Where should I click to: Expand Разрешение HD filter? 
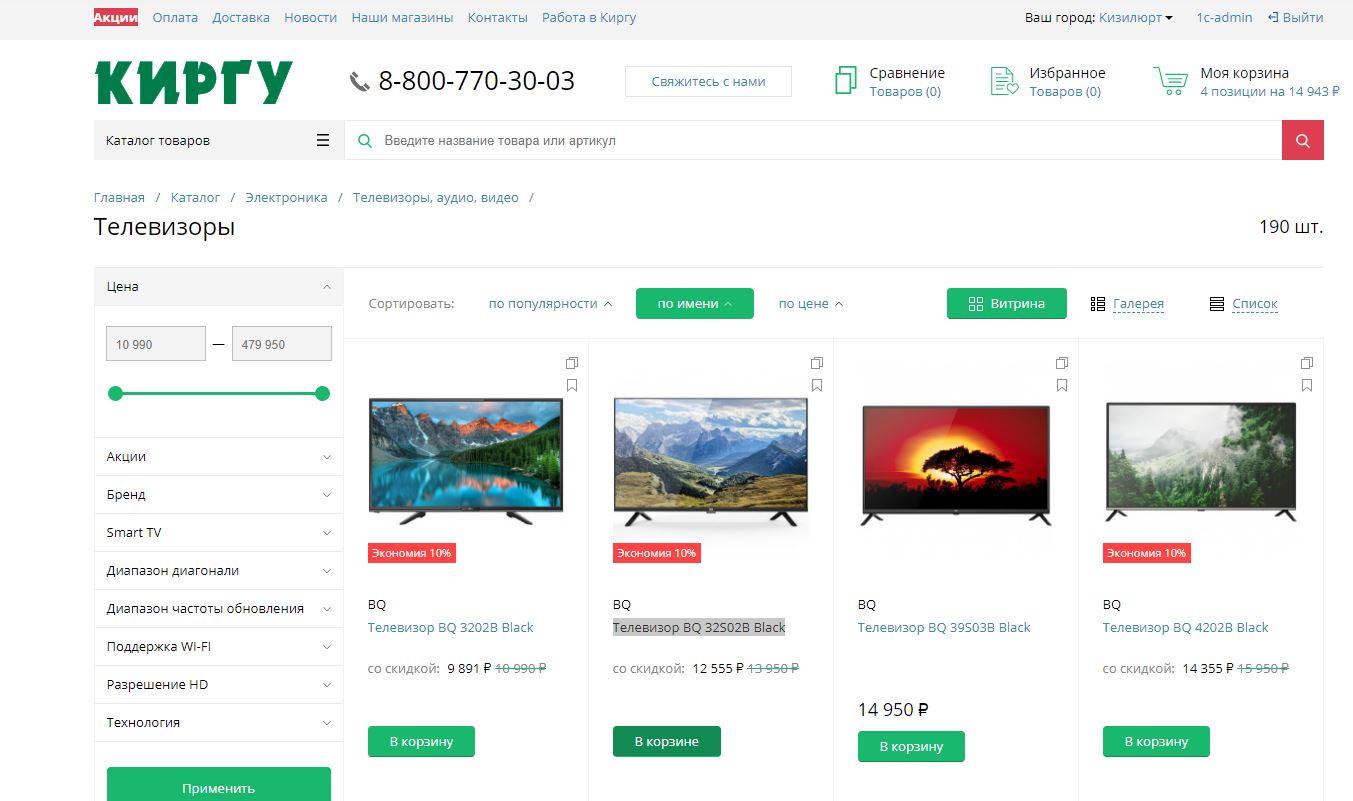coord(219,684)
